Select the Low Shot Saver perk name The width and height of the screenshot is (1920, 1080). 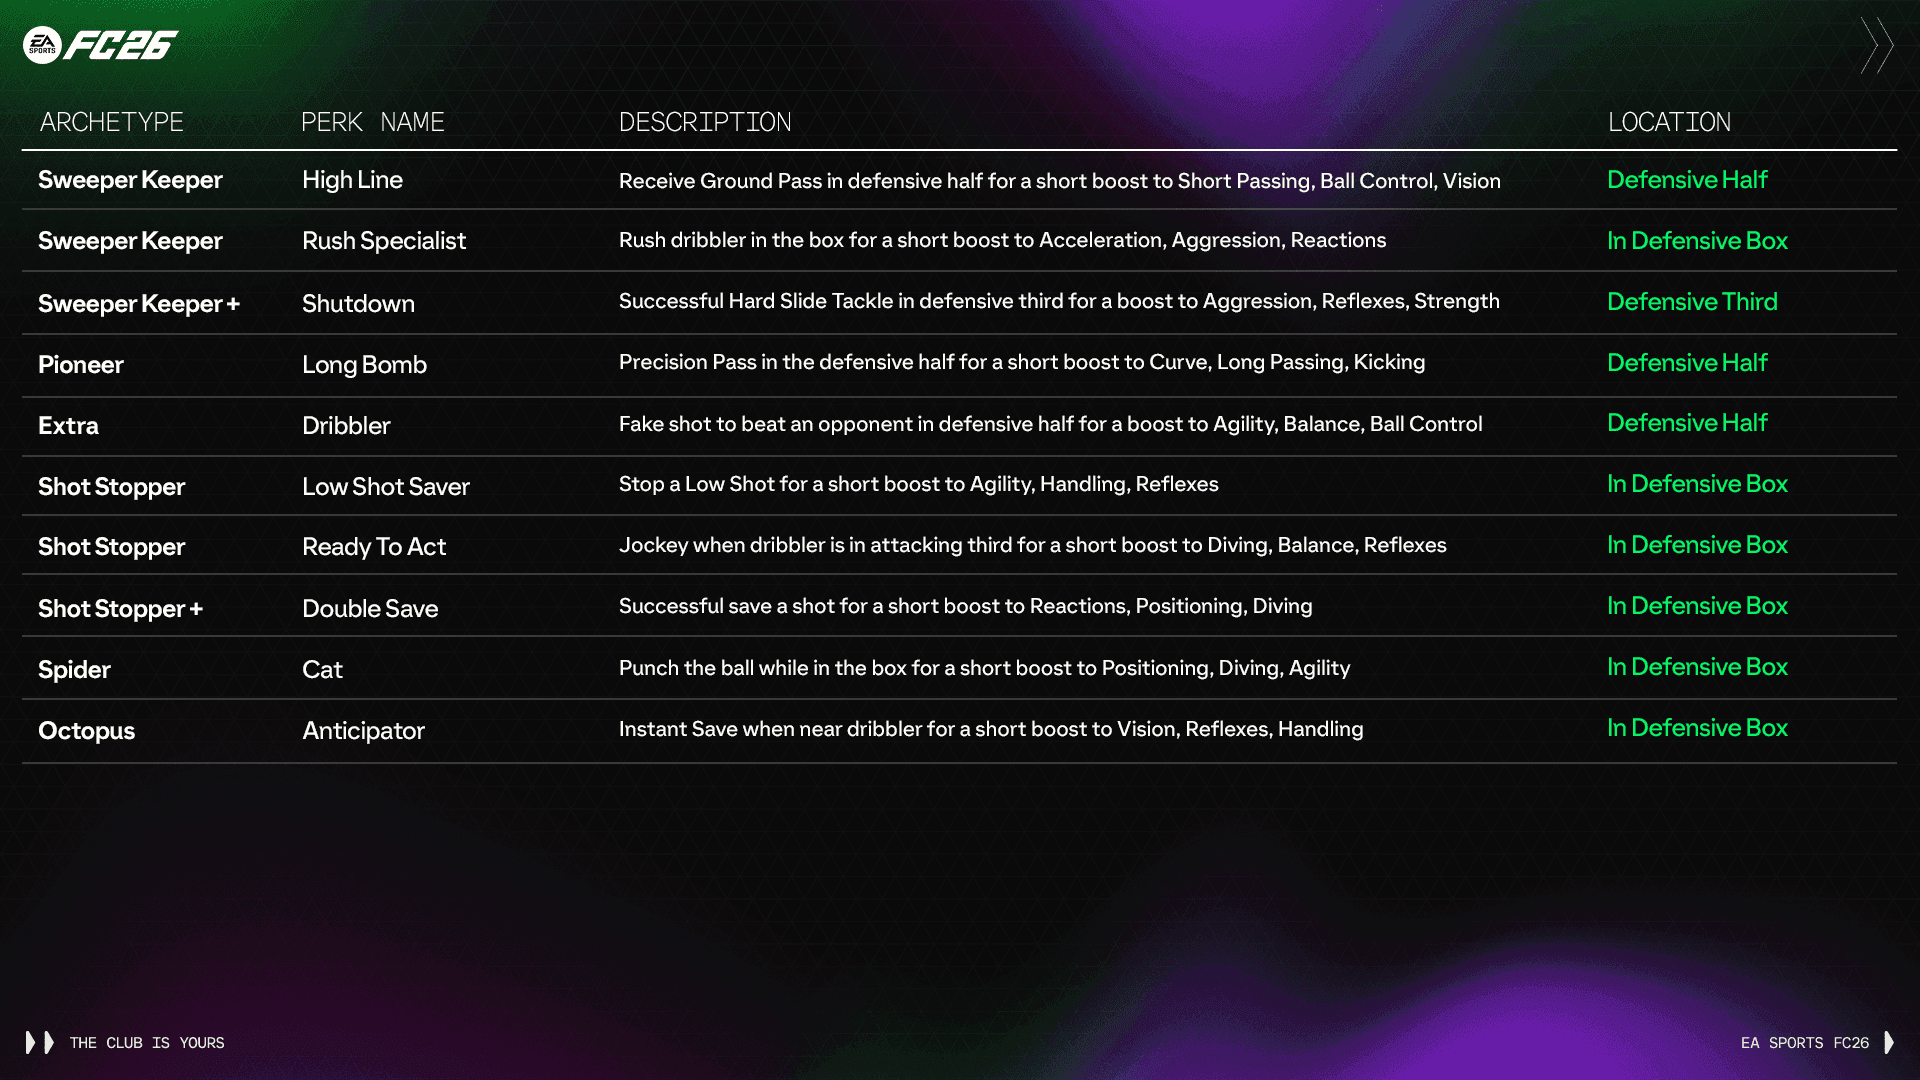pyautogui.click(x=386, y=487)
